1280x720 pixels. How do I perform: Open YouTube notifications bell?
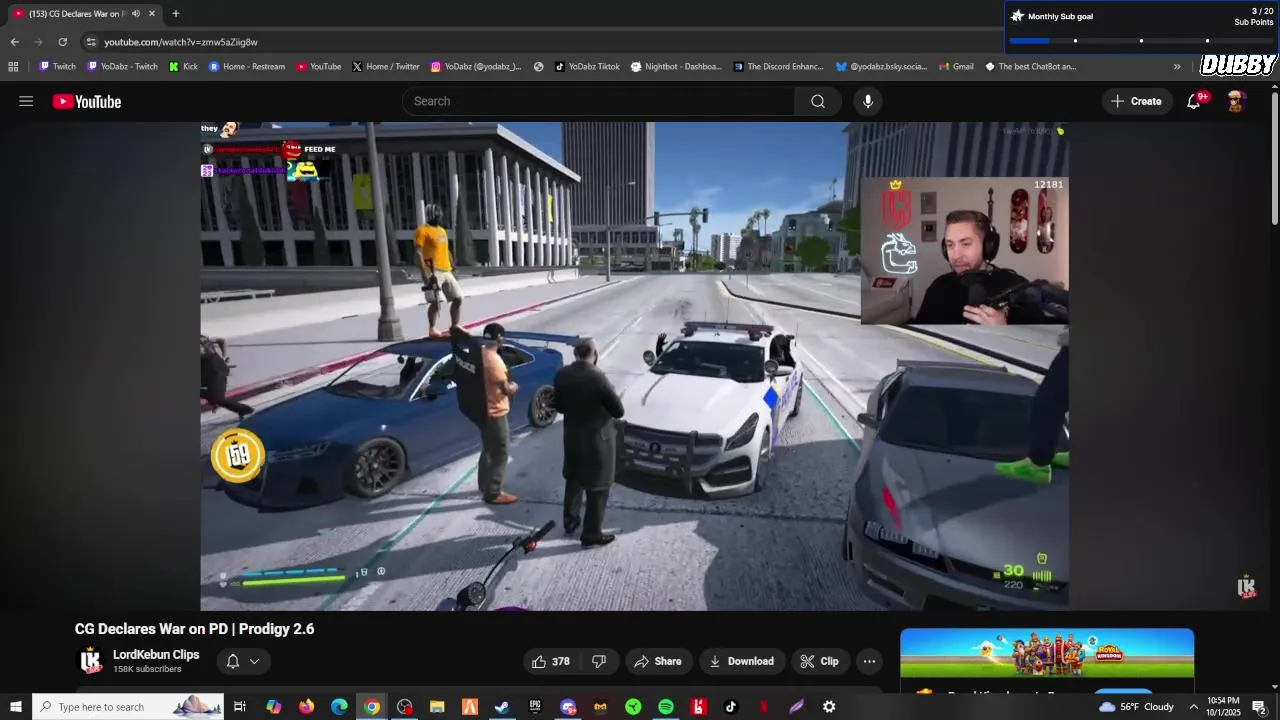pos(1194,101)
